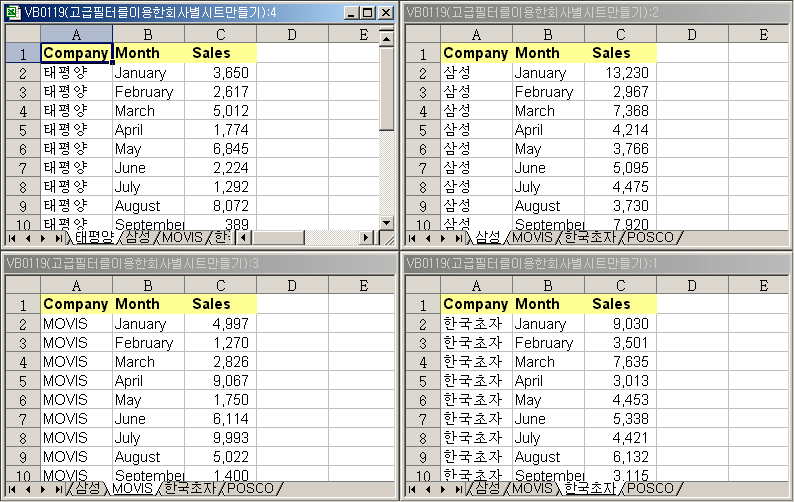Screen dimensions: 794x502
Task: Go to the last sheet tab in window 3
Action: [59, 489]
